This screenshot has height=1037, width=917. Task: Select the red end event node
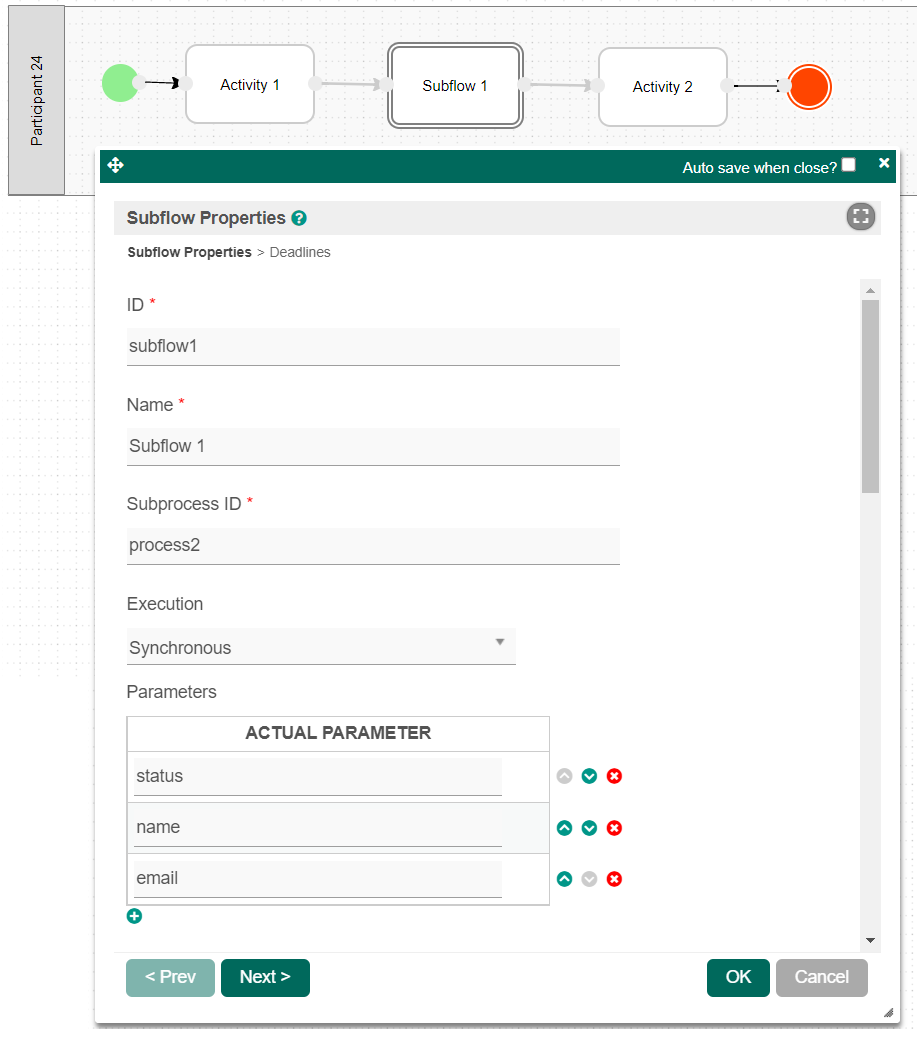click(809, 87)
